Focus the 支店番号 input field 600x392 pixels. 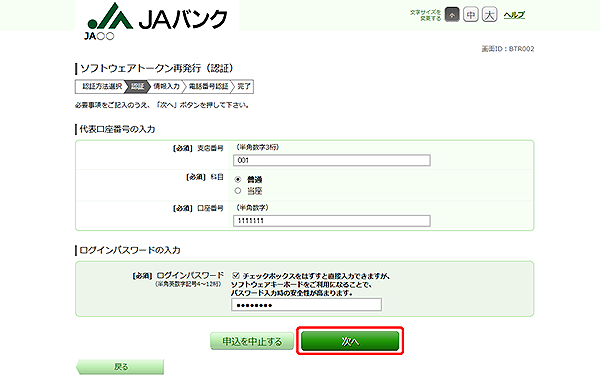[332, 160]
